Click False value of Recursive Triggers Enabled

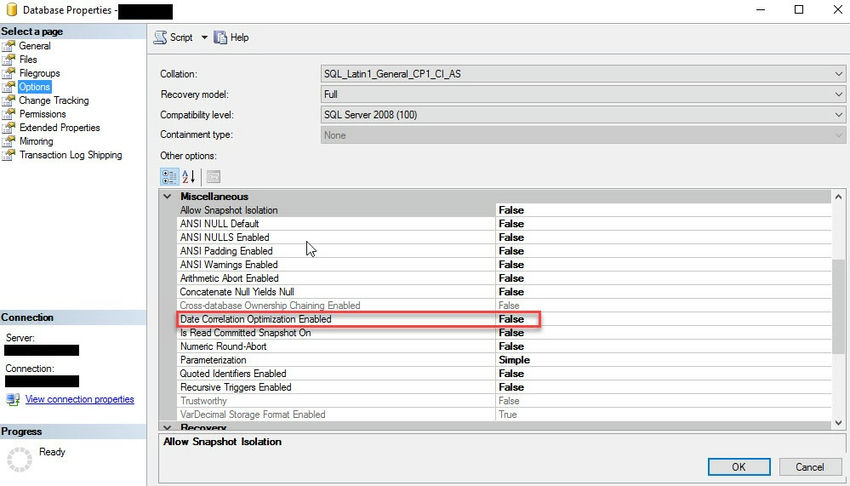[x=511, y=387]
